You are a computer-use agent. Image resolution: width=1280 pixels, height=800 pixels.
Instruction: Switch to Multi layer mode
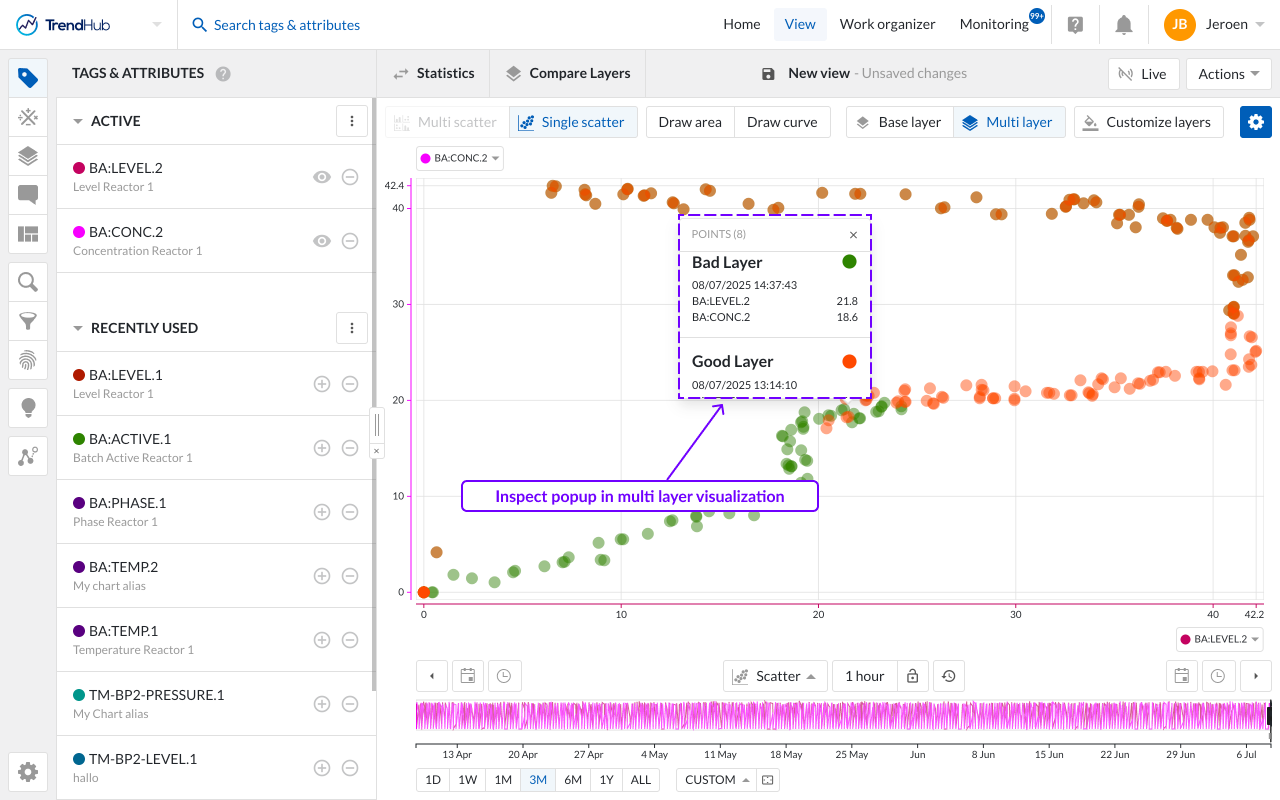coord(1009,122)
